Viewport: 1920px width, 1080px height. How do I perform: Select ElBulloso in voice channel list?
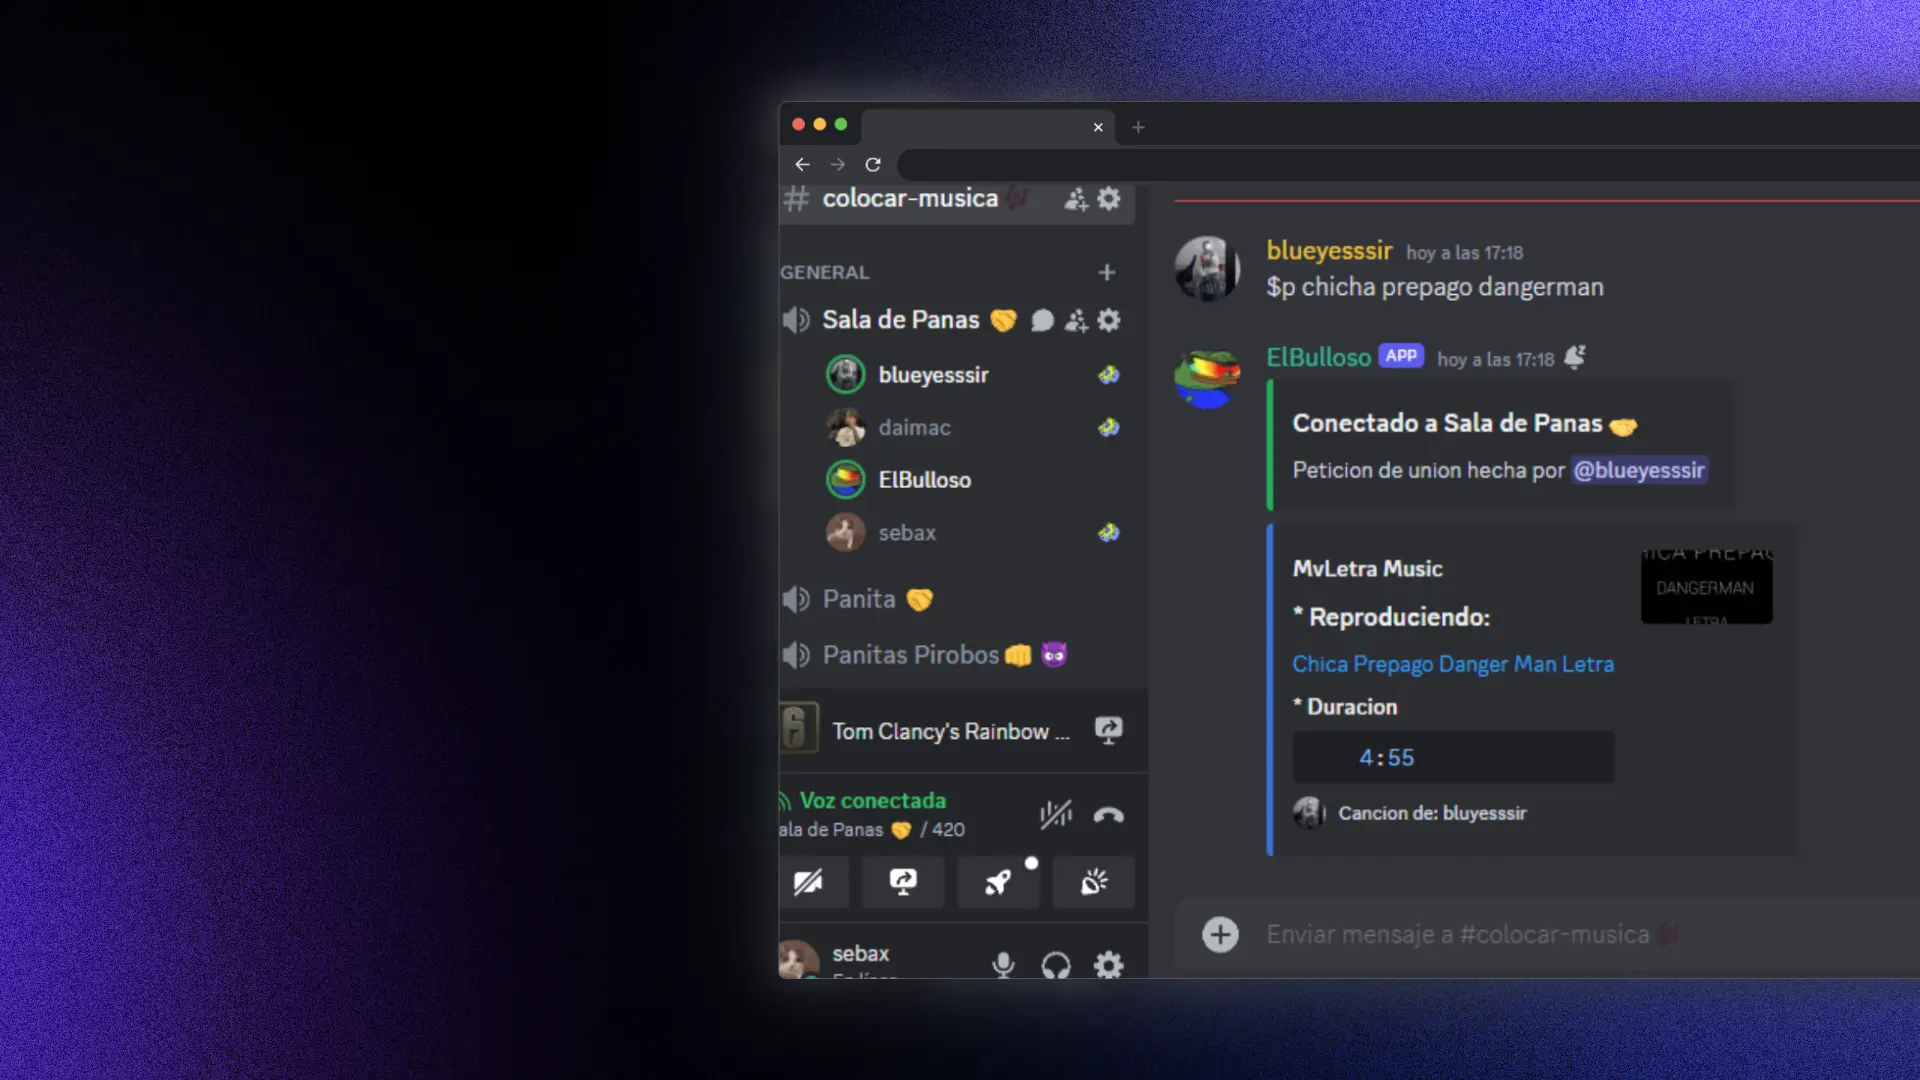point(924,480)
